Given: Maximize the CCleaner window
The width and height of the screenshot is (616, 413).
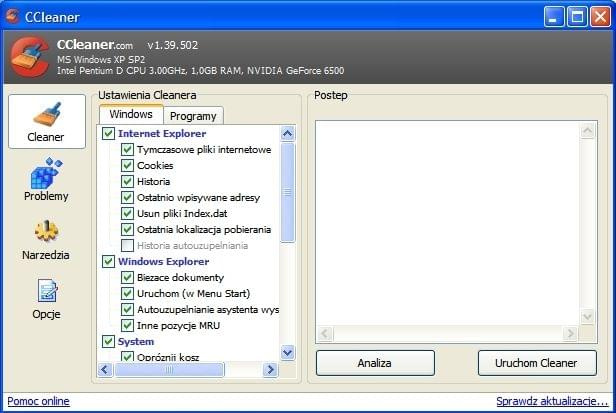Looking at the screenshot, I should (x=577, y=17).
